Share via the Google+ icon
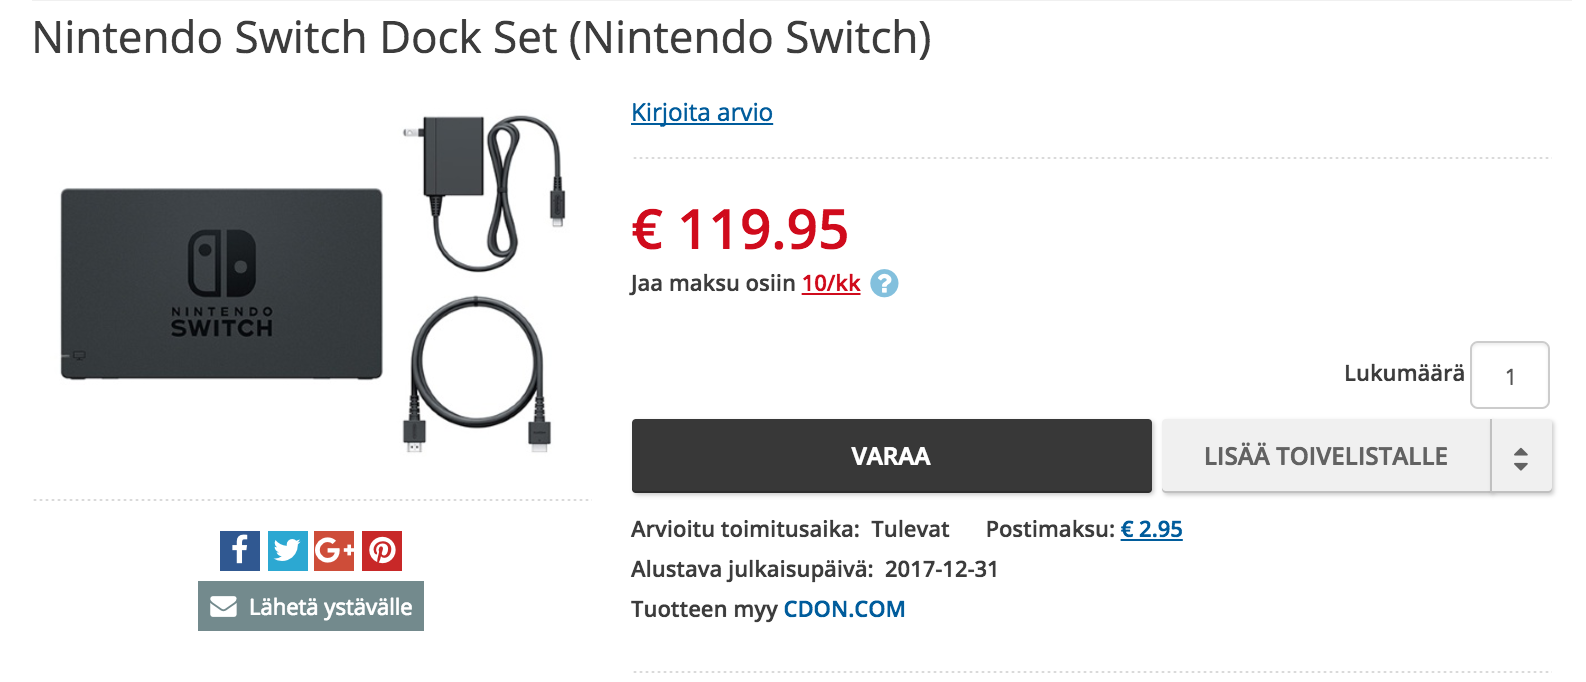The image size is (1586, 682). tap(334, 551)
